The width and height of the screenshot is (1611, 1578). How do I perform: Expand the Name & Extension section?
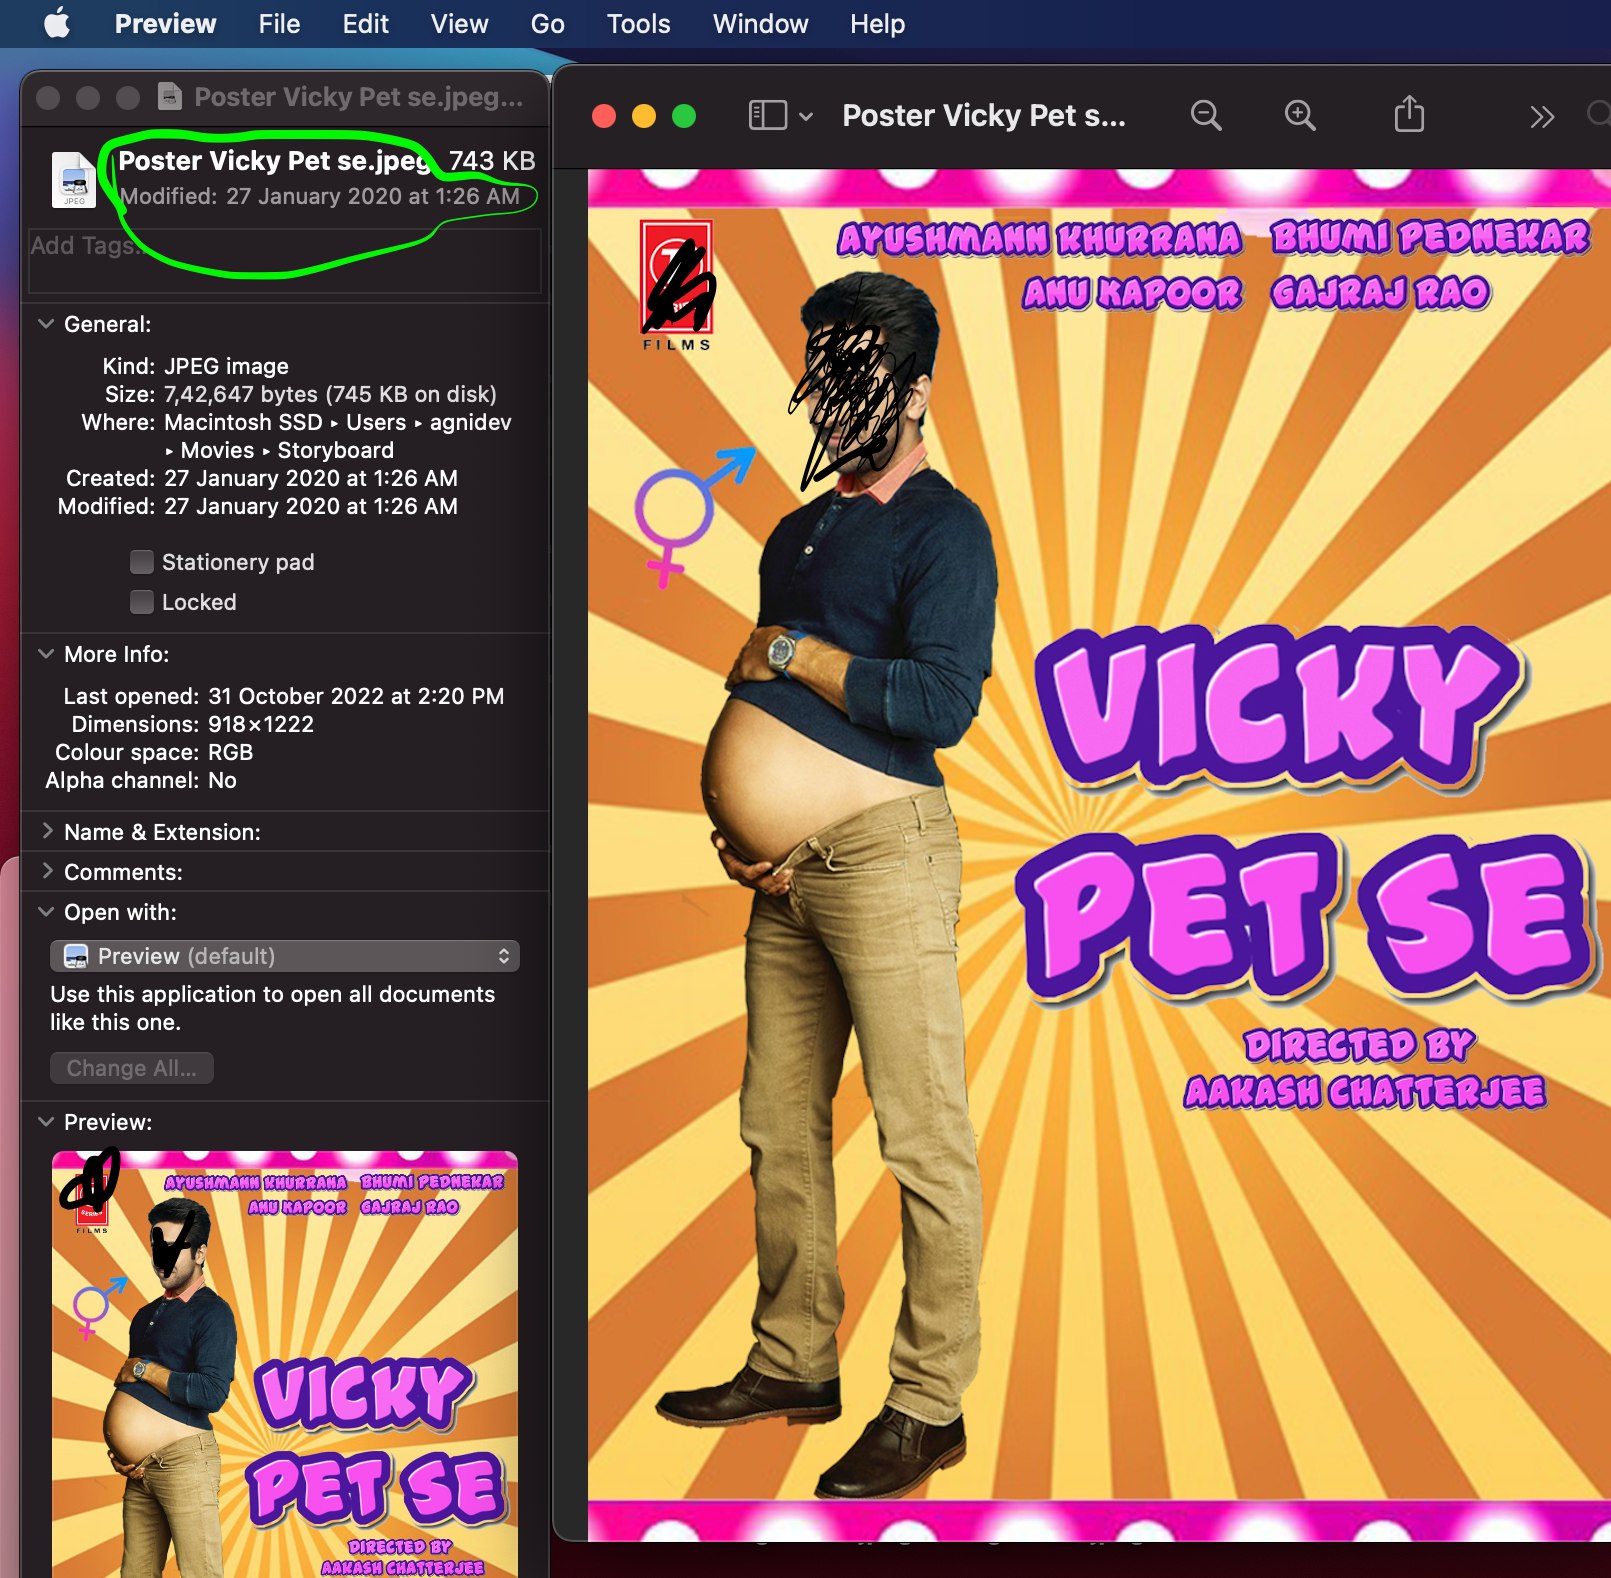coord(46,832)
